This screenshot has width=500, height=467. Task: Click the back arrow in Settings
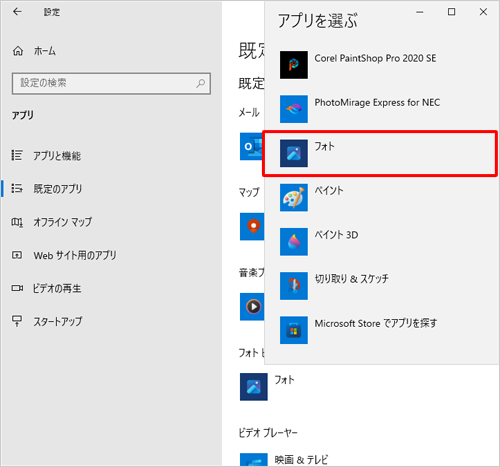click(x=17, y=12)
